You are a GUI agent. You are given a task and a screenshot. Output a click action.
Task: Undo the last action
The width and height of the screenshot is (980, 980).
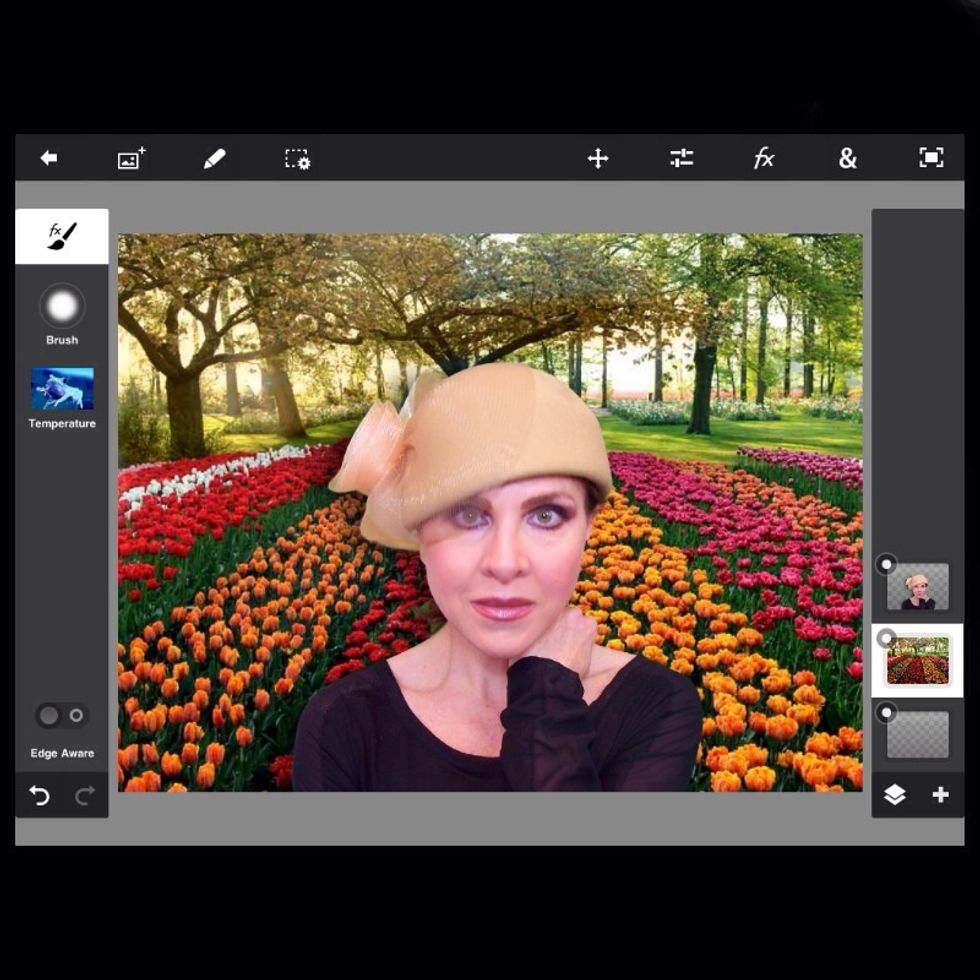click(x=39, y=795)
